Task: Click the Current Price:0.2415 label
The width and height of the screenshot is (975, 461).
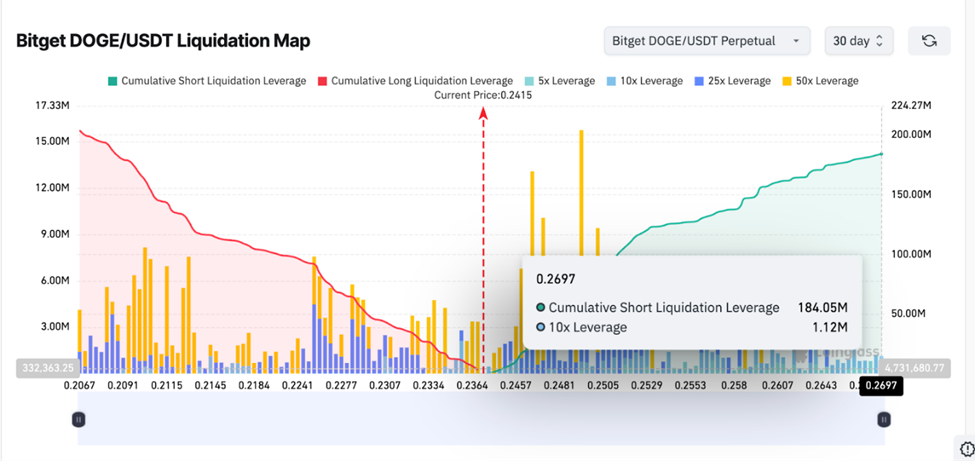Action: click(x=483, y=95)
